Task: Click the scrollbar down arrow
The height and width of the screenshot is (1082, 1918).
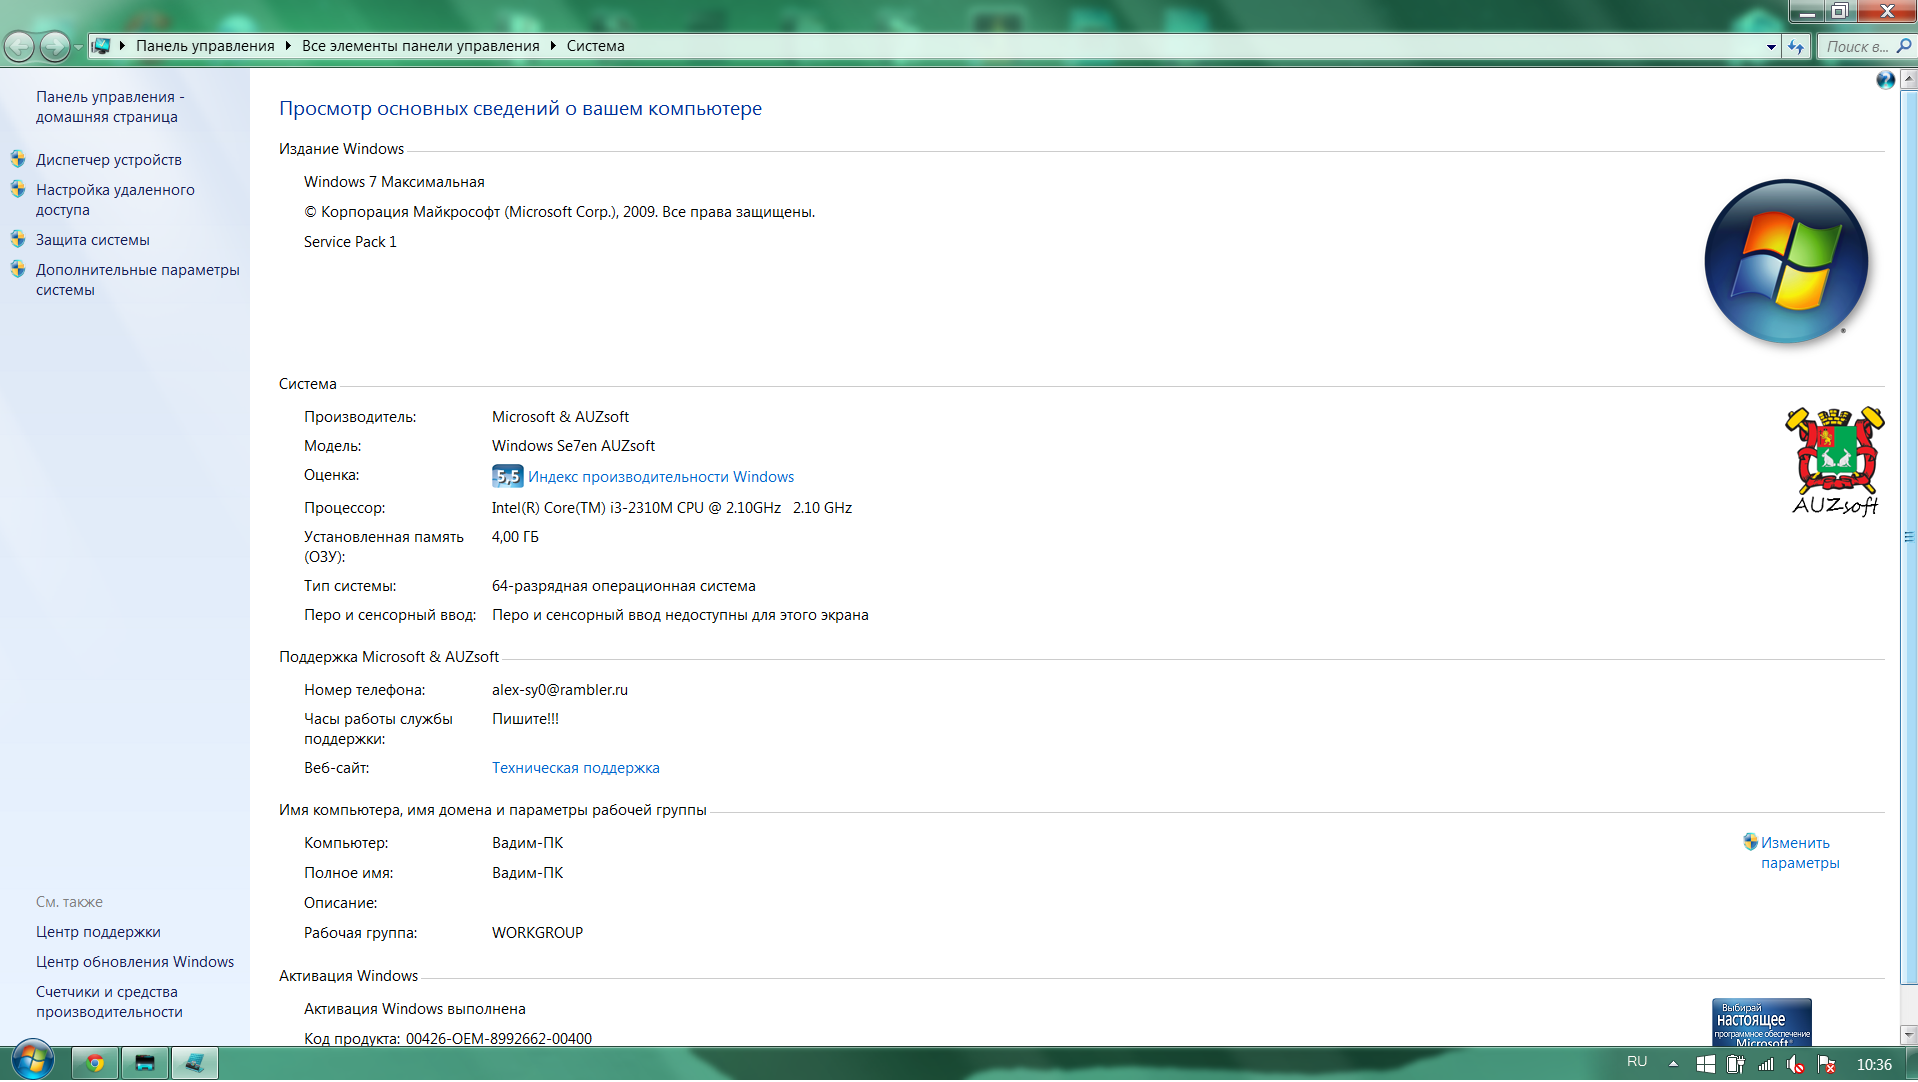Action: pyautogui.click(x=1909, y=1036)
